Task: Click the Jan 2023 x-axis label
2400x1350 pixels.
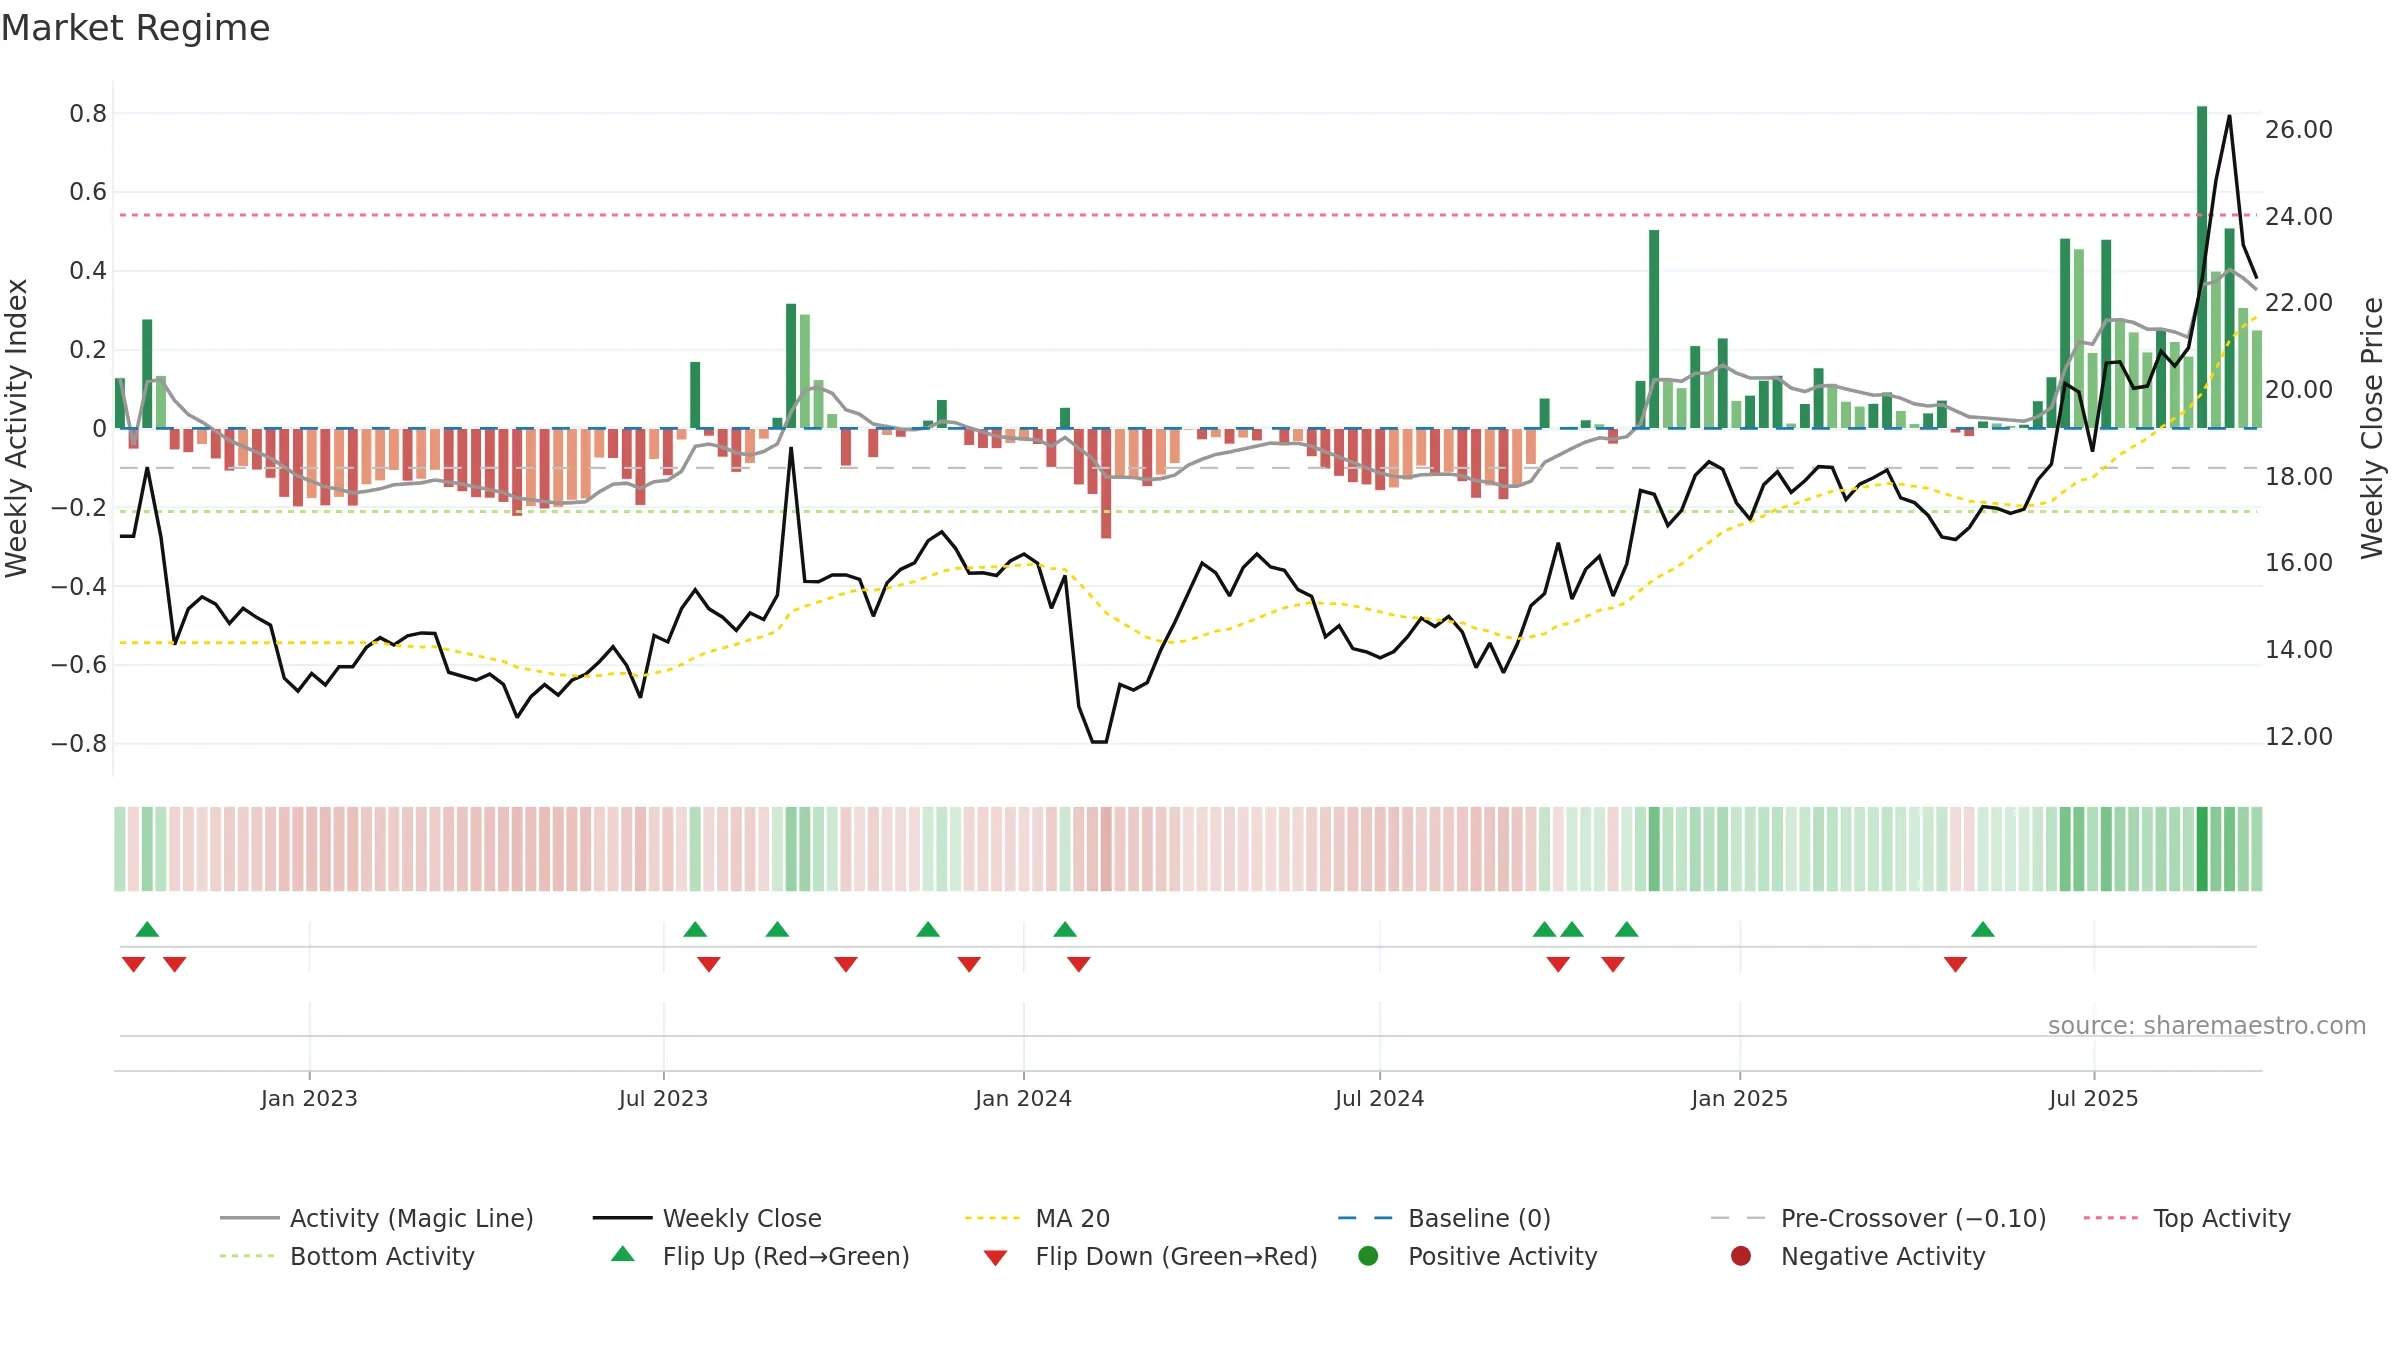Action: (x=309, y=1098)
